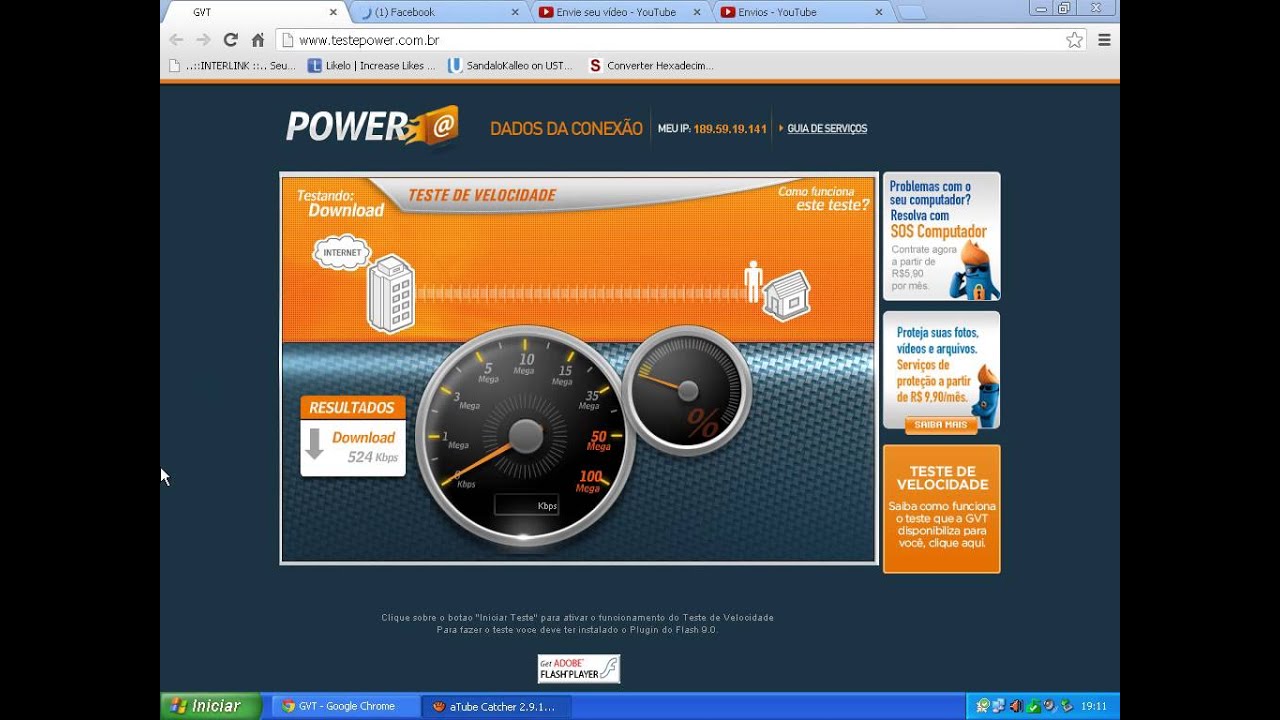Open the Converter Hexadecim bookmark
The image size is (1280, 720).
[x=651, y=66]
